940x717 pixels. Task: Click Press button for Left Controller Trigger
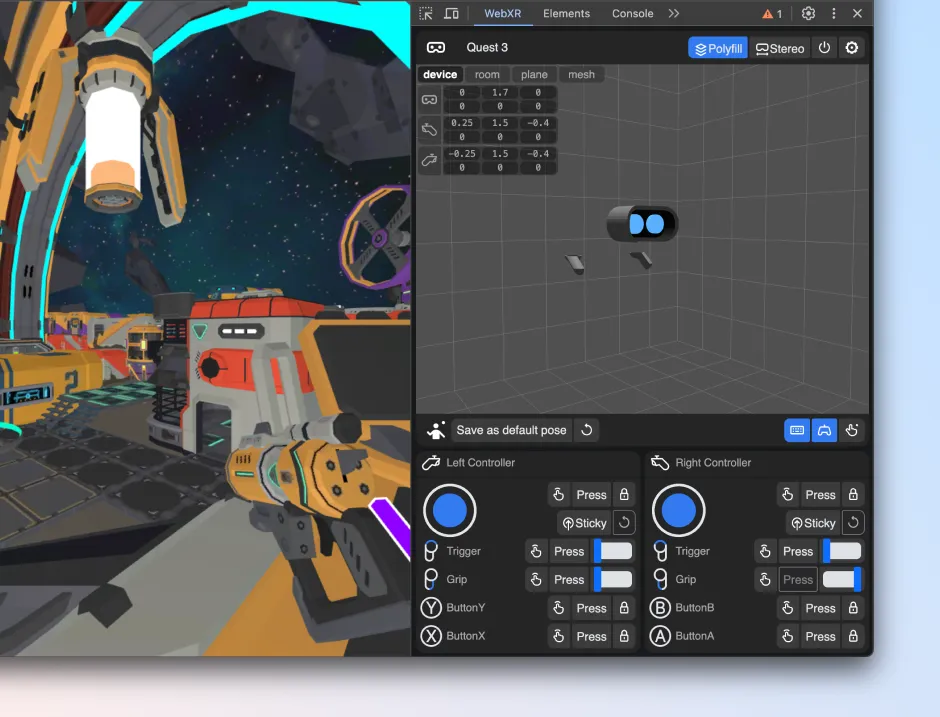[x=569, y=552]
